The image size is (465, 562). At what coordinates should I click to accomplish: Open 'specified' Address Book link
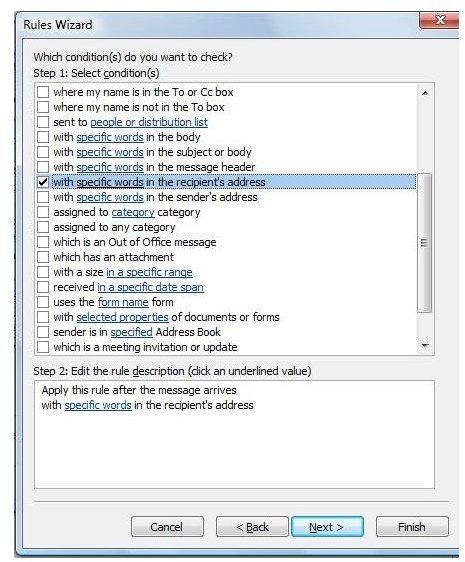tap(132, 332)
